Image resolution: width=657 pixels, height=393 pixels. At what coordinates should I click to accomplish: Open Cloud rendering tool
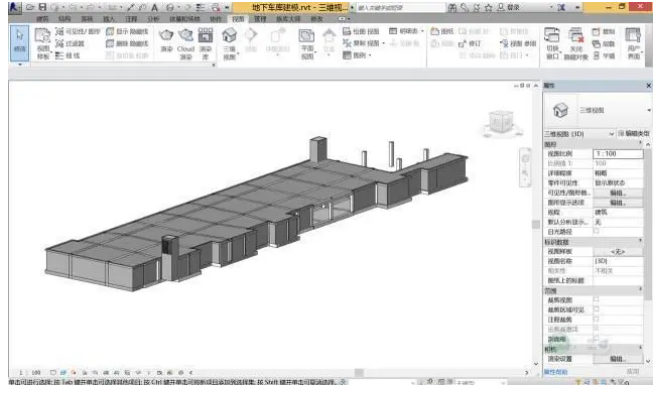tap(186, 42)
